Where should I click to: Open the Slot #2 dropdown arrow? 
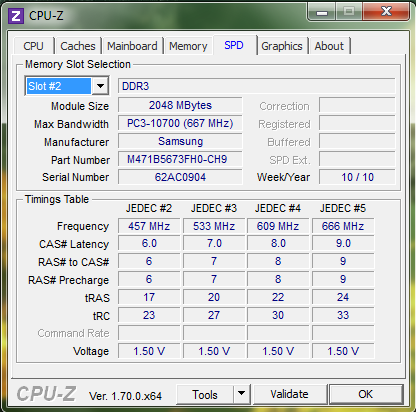[x=100, y=86]
